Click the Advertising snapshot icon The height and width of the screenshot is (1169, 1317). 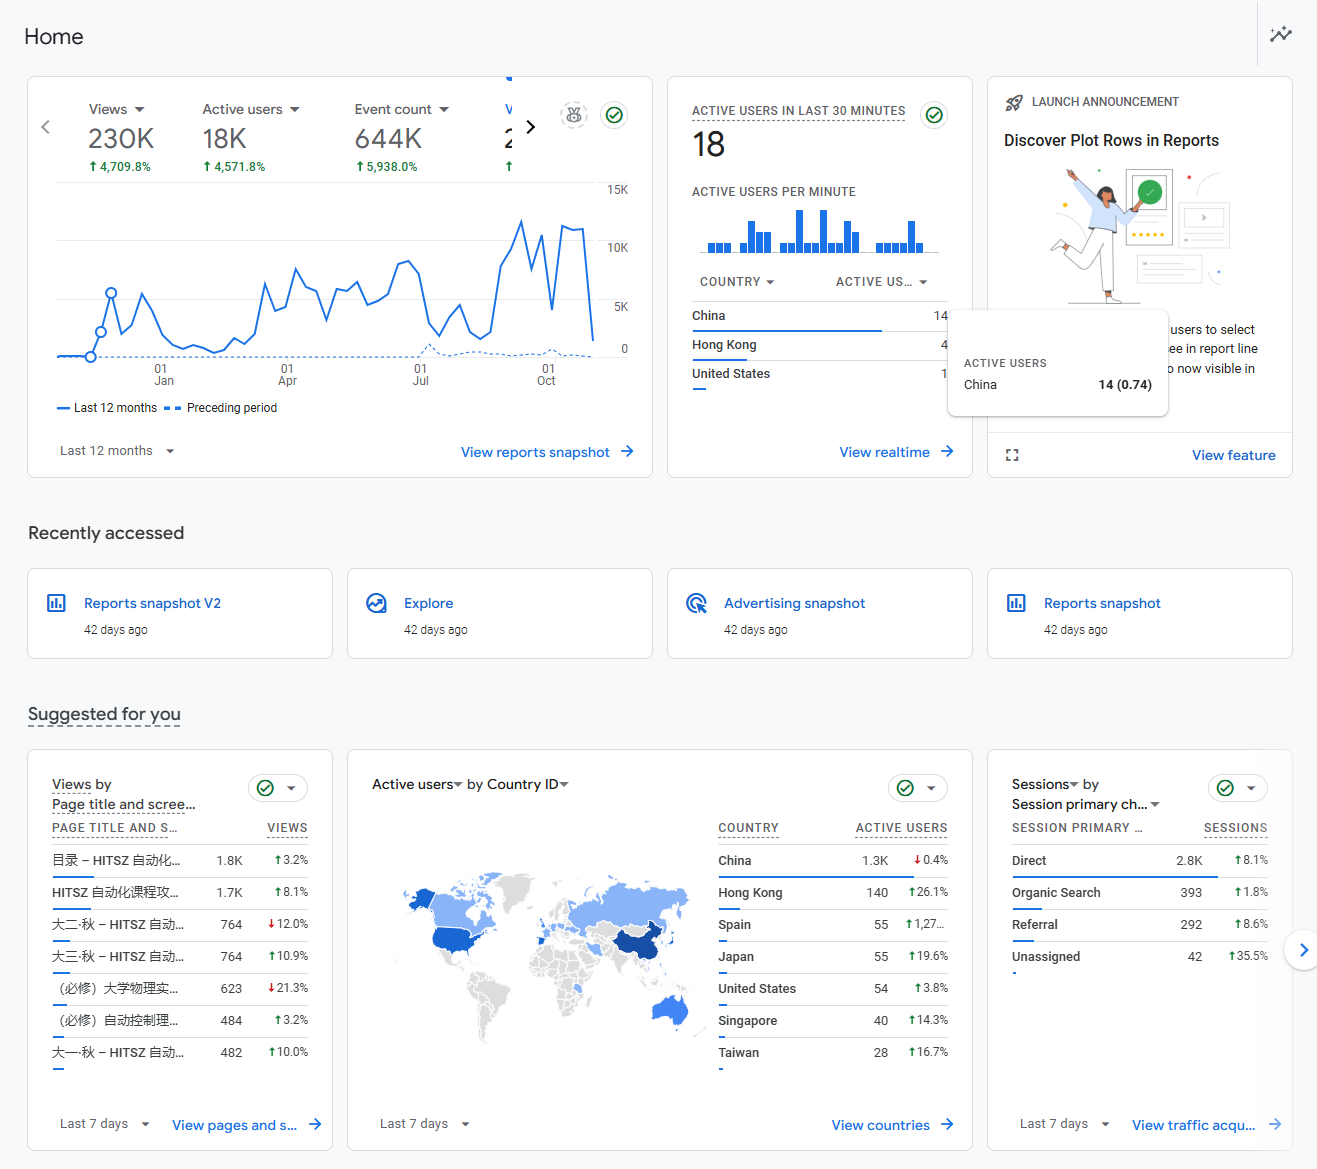pos(696,603)
